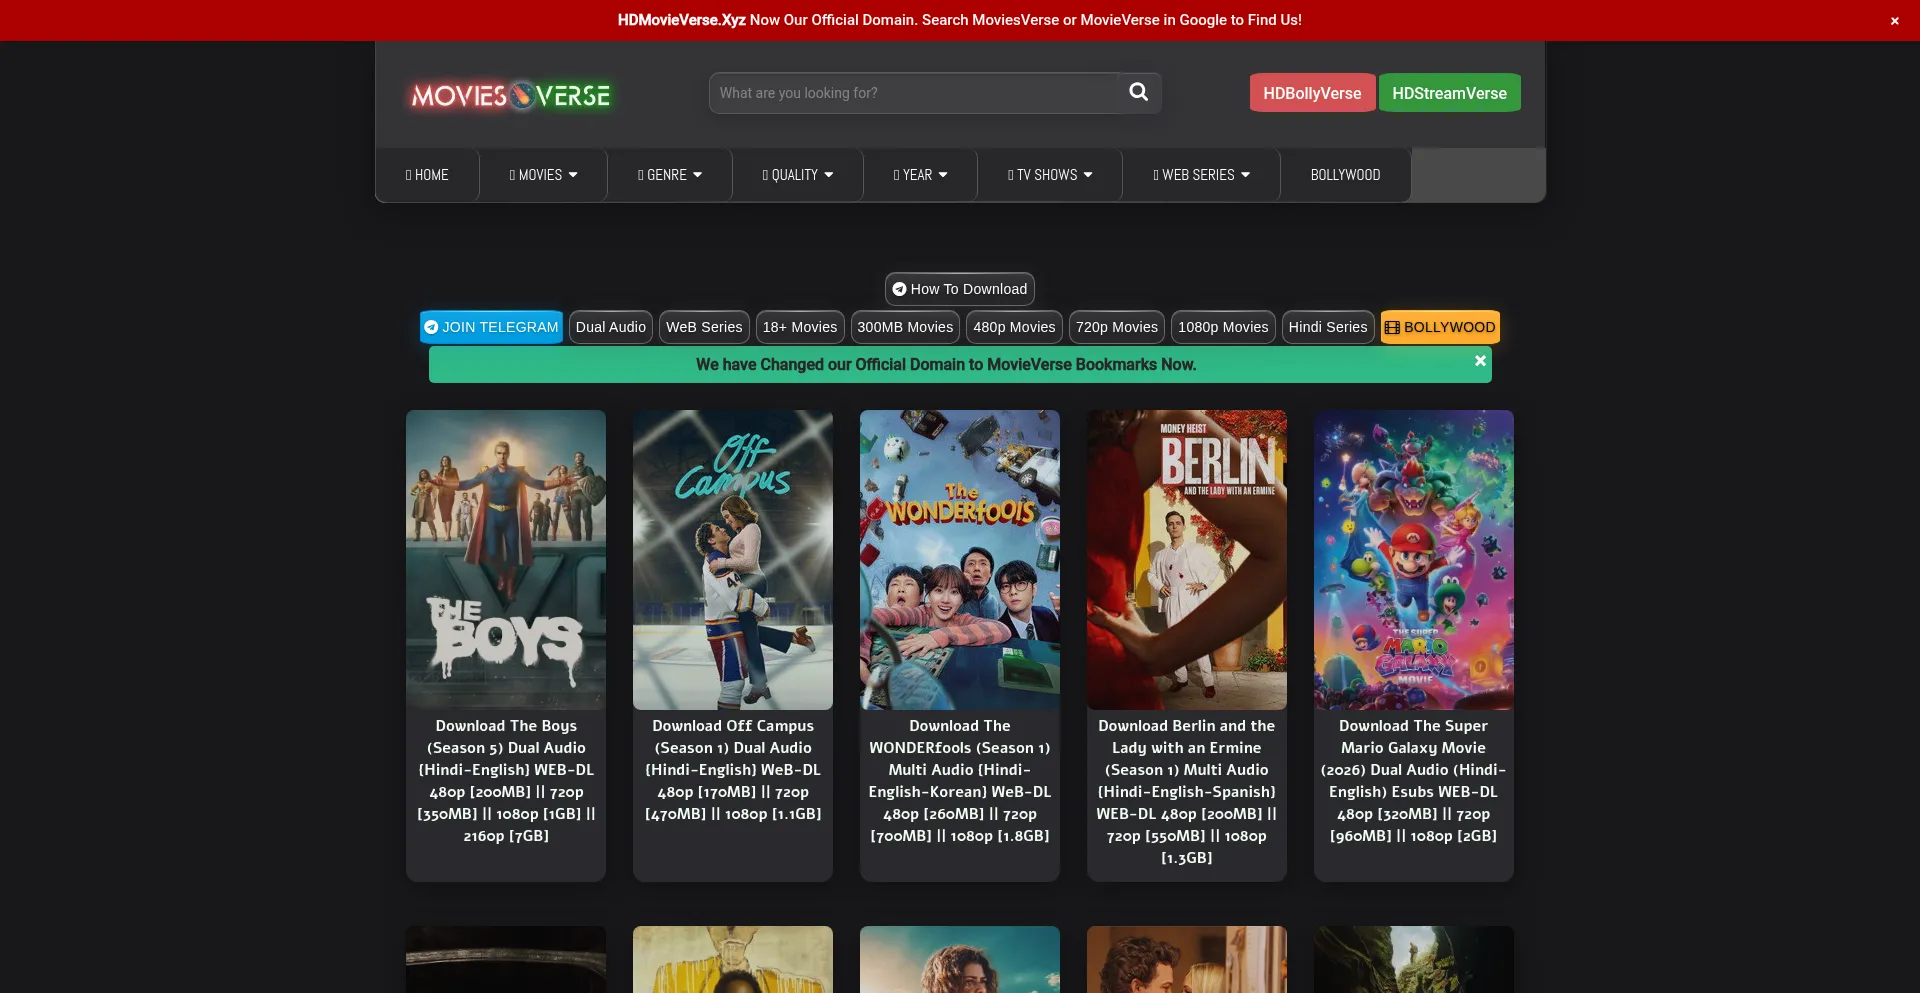The height and width of the screenshot is (993, 1920).
Task: Select the 720p Movies tag
Action: coord(1117,327)
